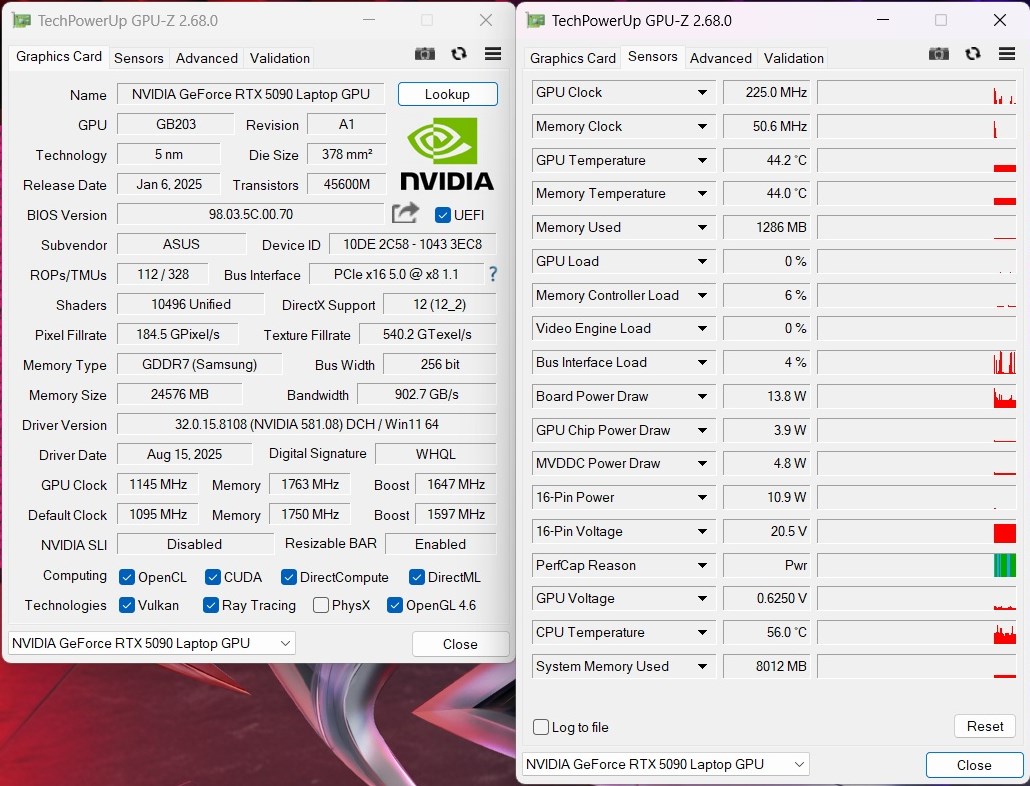Toggle the UEFI checkbox

[x=443, y=215]
